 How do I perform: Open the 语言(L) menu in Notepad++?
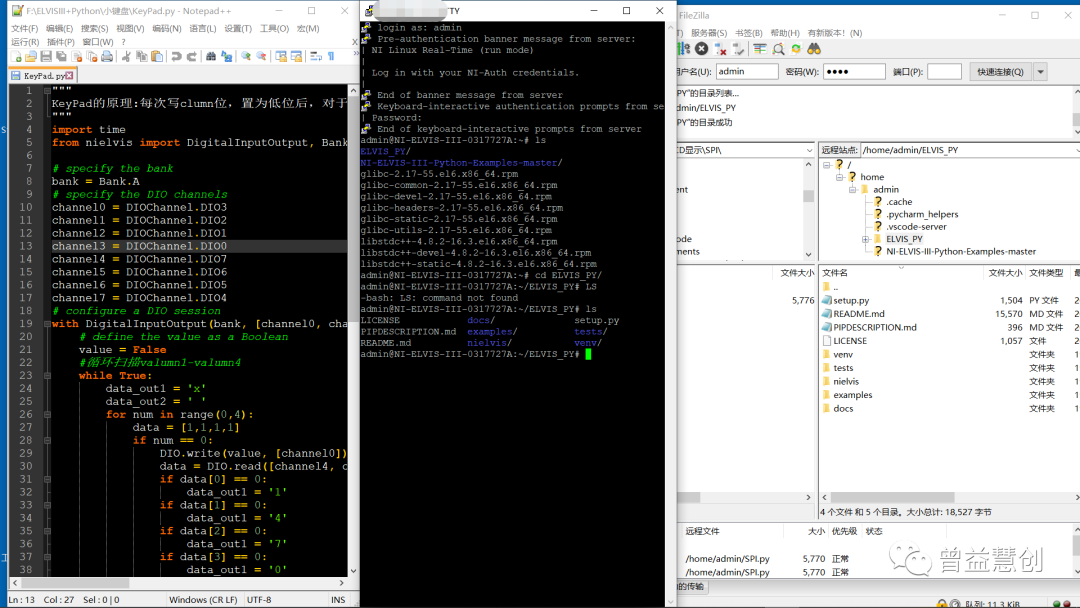click(x=202, y=28)
